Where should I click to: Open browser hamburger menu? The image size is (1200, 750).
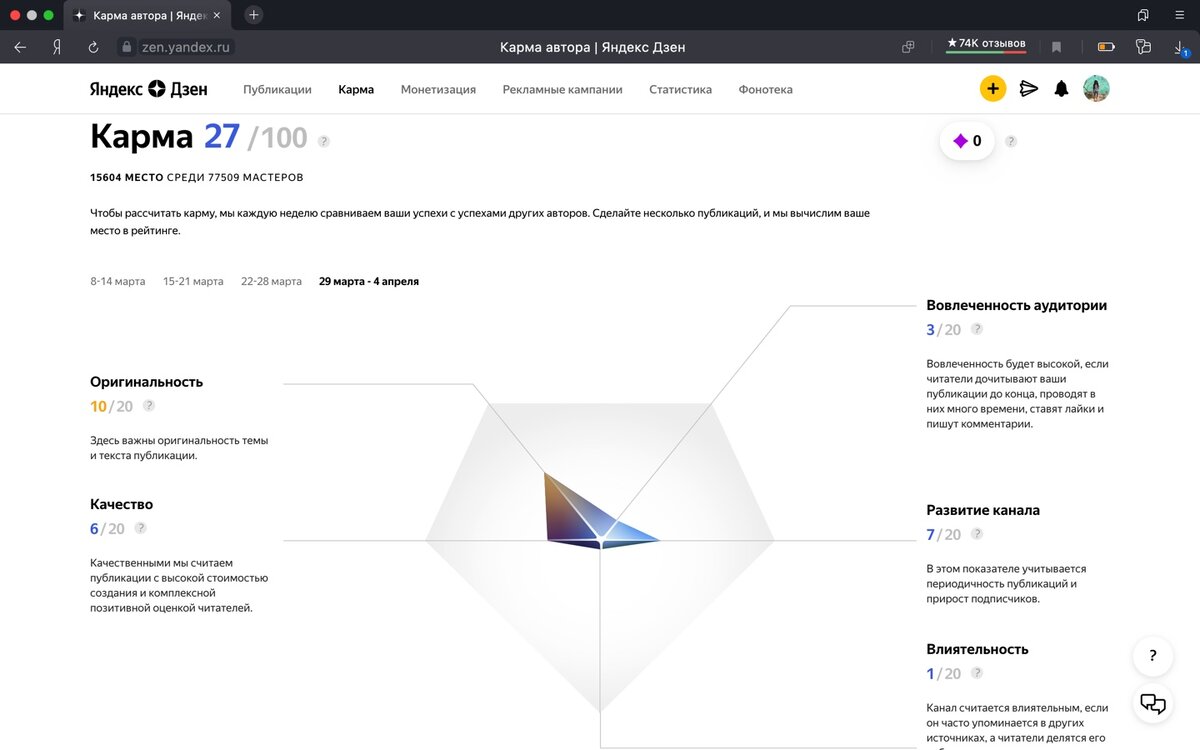(1179, 15)
